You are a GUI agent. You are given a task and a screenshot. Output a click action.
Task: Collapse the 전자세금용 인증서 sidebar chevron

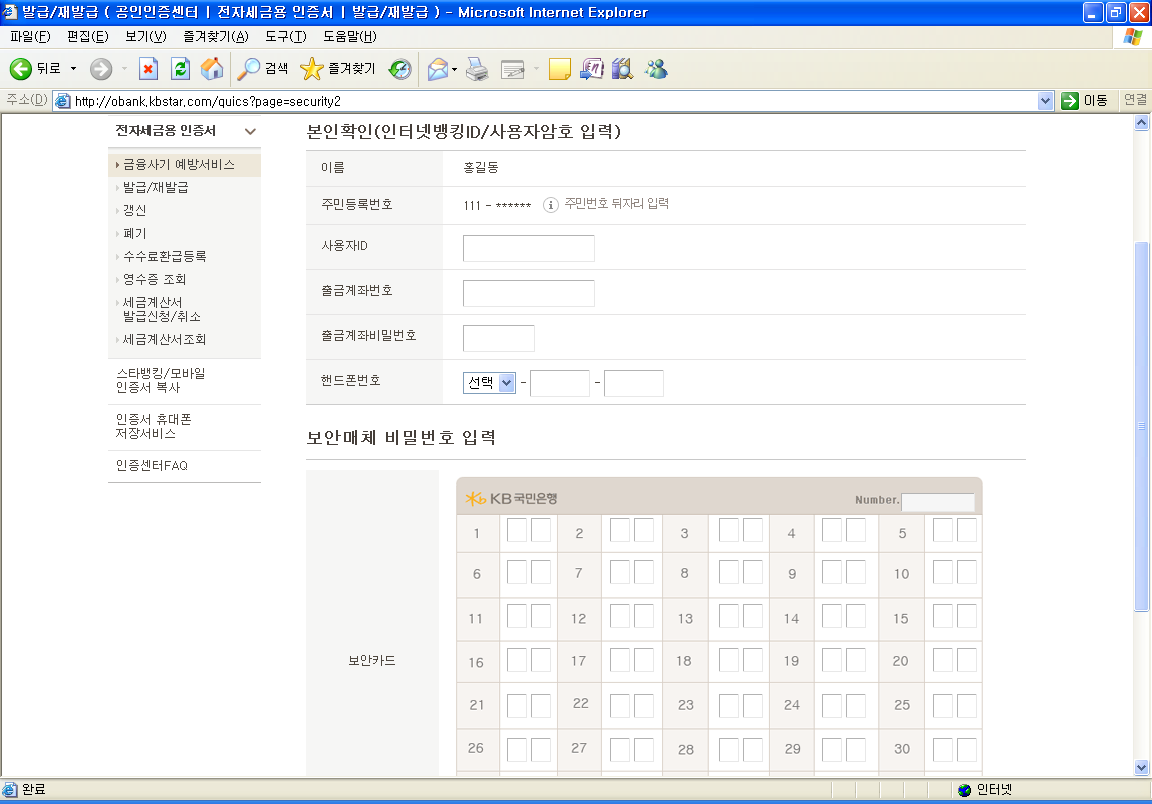pos(251,132)
